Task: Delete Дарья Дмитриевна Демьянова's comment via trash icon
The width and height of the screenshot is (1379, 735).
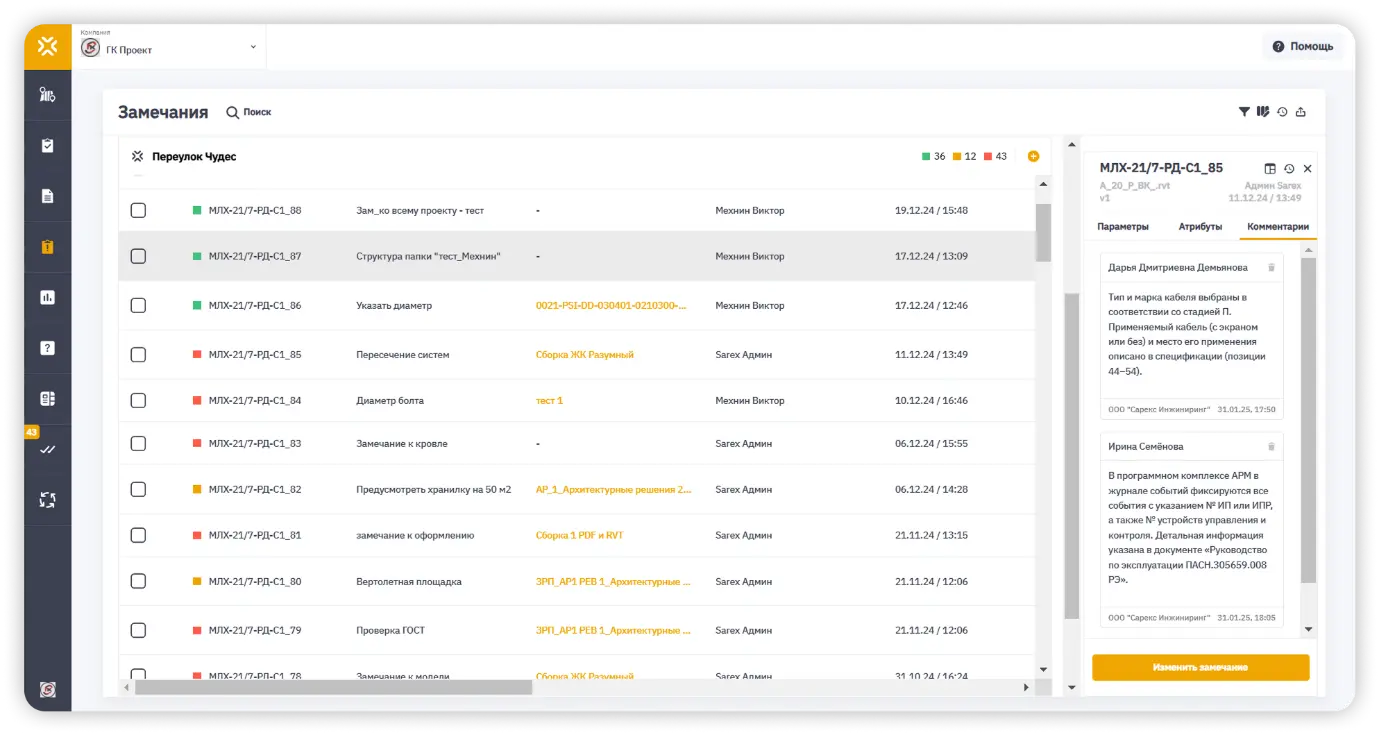Action: [x=1271, y=267]
